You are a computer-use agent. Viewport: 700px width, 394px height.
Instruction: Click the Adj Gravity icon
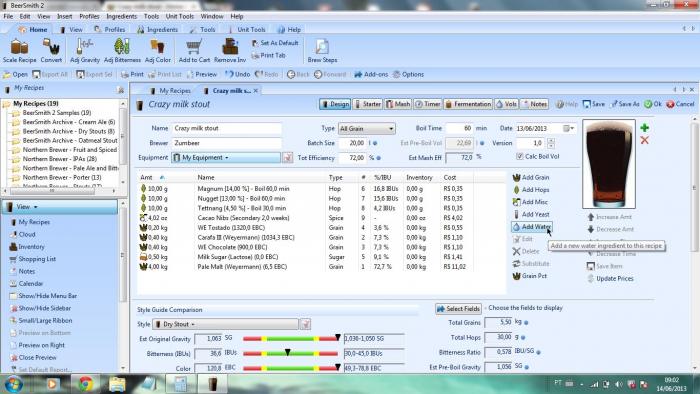[84, 50]
